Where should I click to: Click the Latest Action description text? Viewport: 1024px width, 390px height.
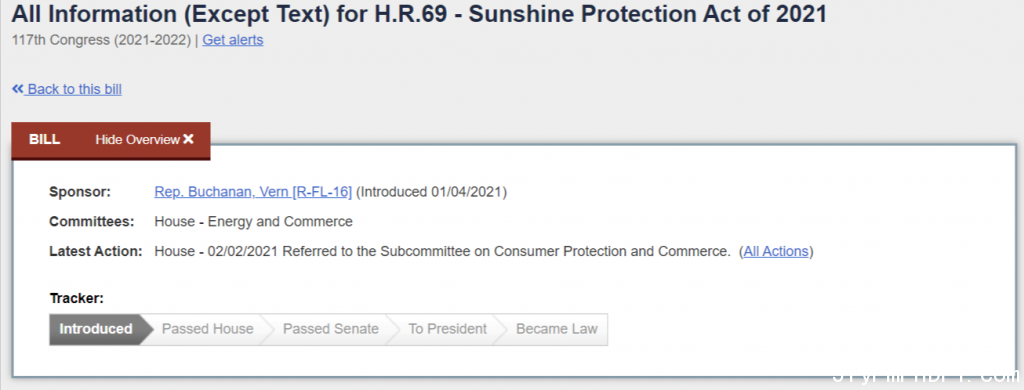pyautogui.click(x=441, y=251)
